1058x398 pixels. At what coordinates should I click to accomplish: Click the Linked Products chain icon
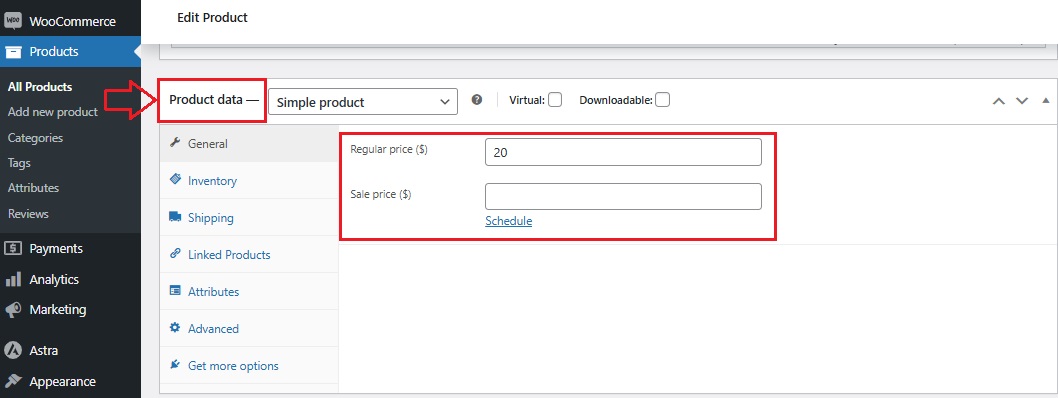[x=175, y=254]
